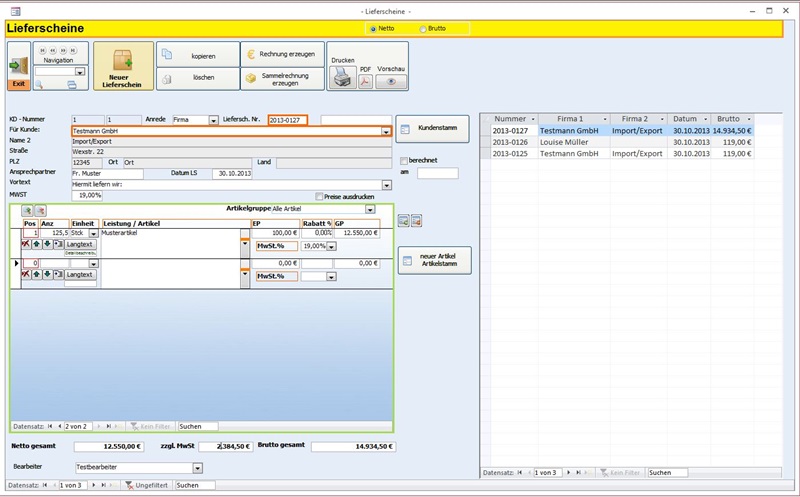Go to previous record in Navigation box

pos(53,51)
